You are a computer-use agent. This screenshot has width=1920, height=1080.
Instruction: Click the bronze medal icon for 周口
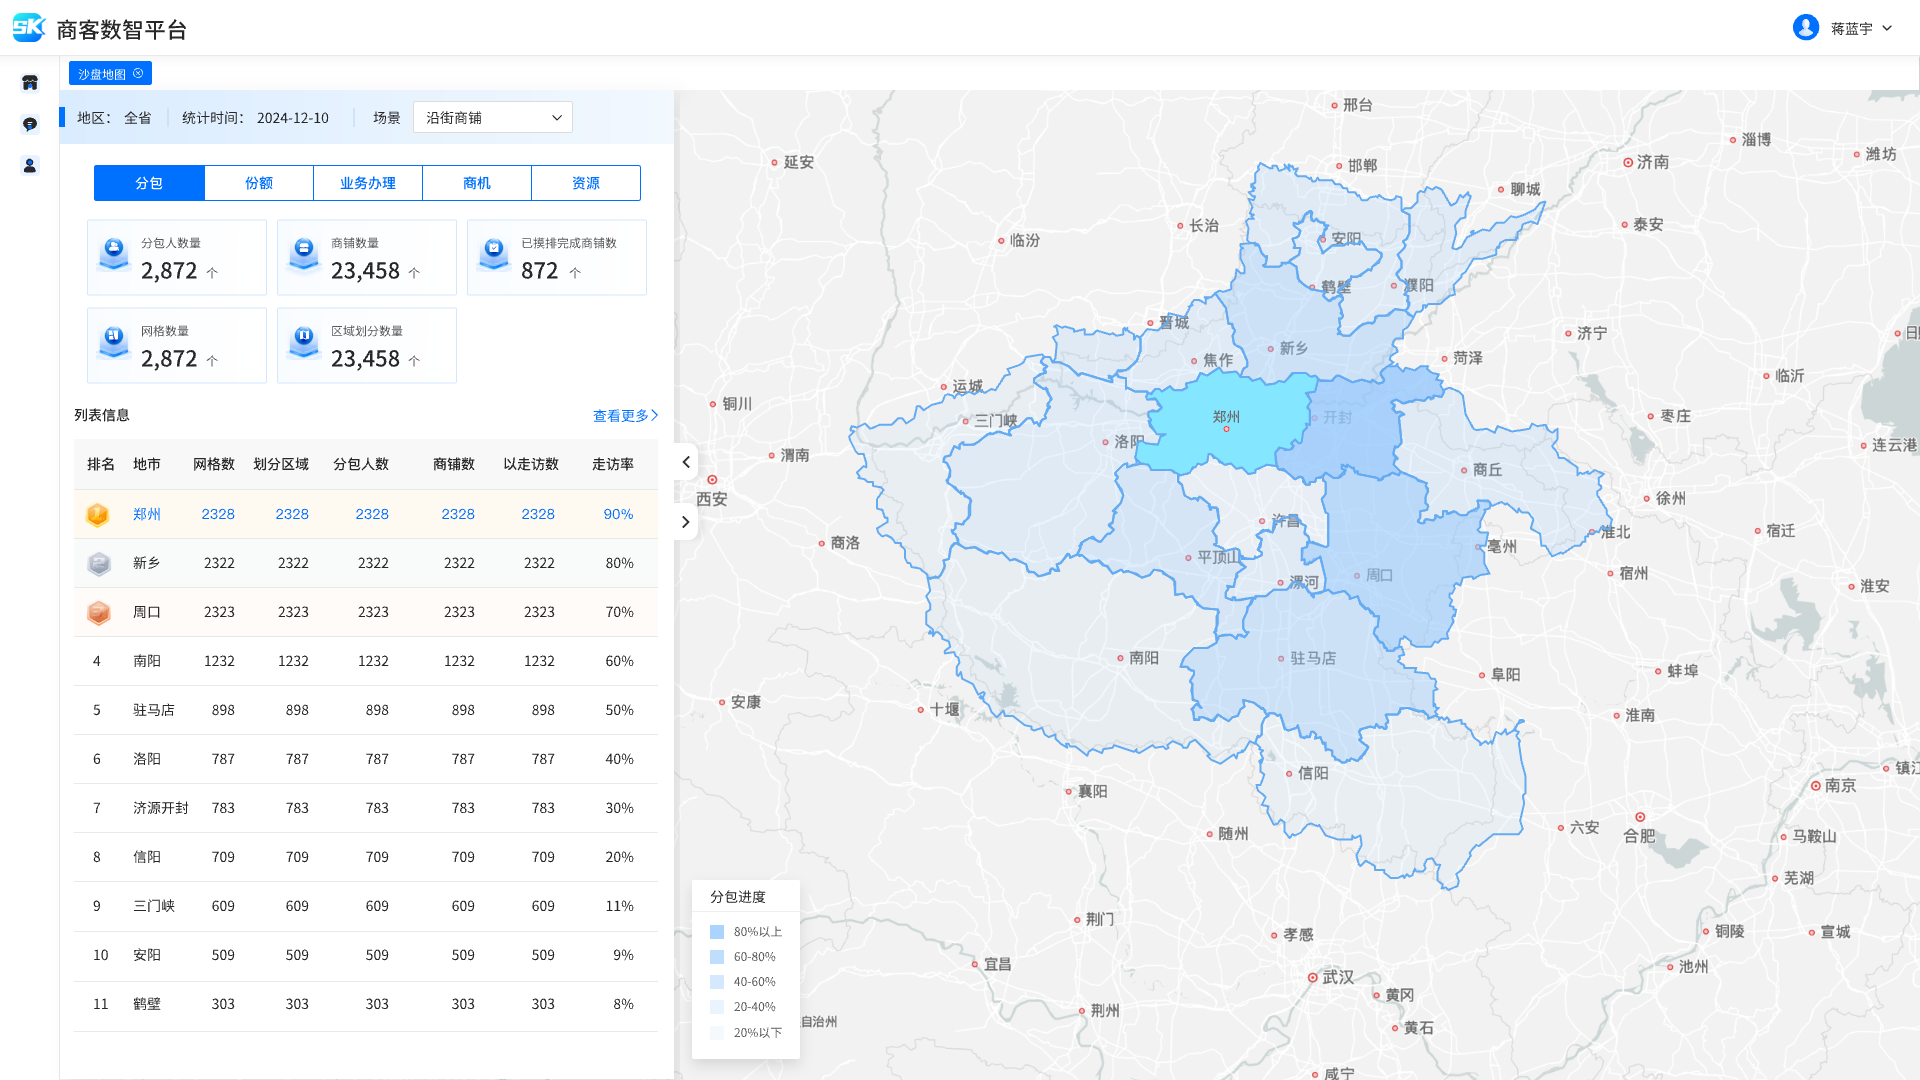click(98, 612)
